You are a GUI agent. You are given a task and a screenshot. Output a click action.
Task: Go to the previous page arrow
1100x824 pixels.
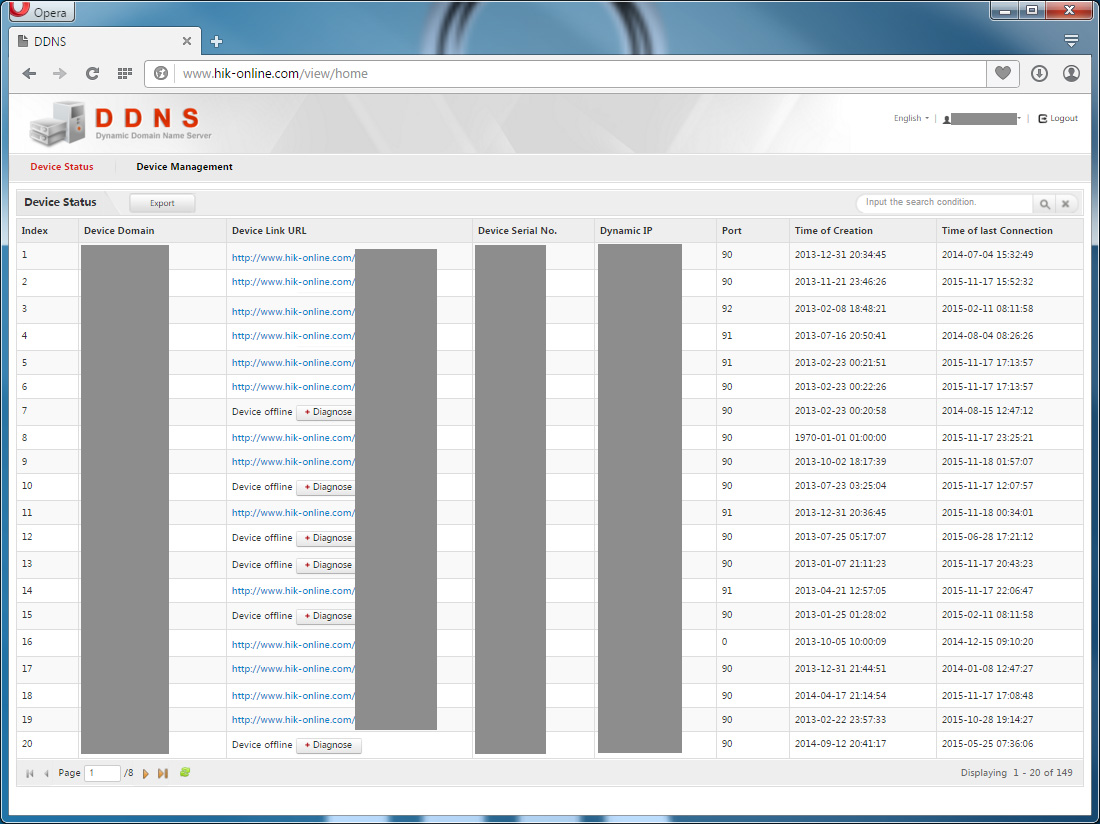pyautogui.click(x=46, y=773)
